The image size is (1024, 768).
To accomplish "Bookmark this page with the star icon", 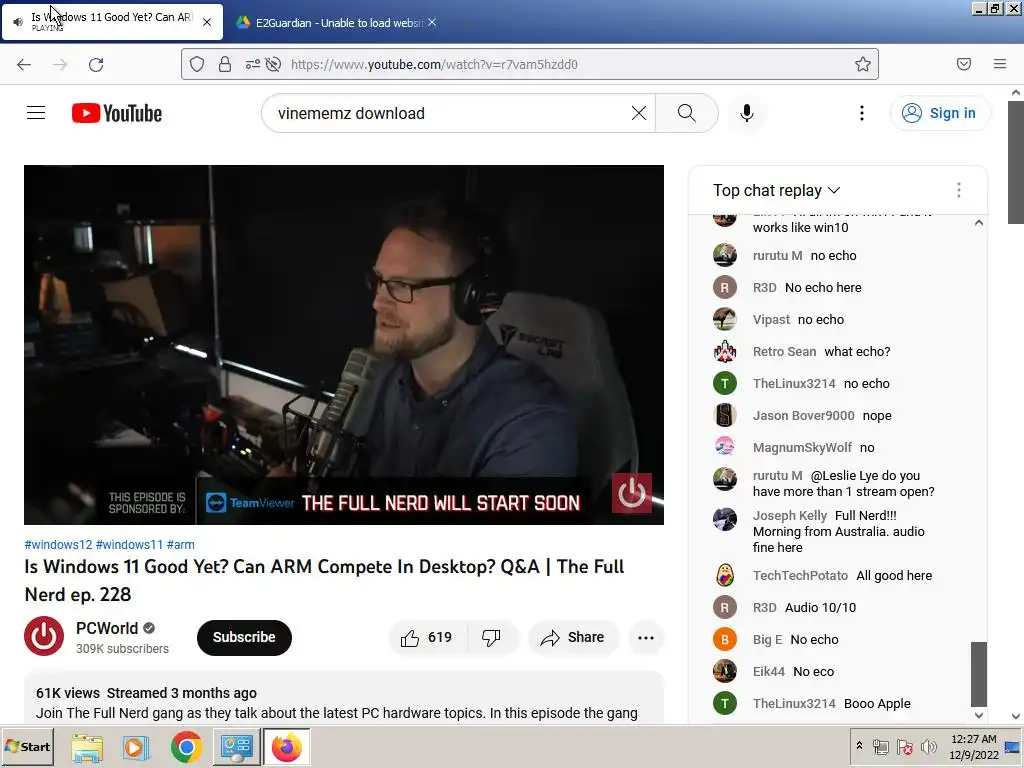I will pos(863,64).
